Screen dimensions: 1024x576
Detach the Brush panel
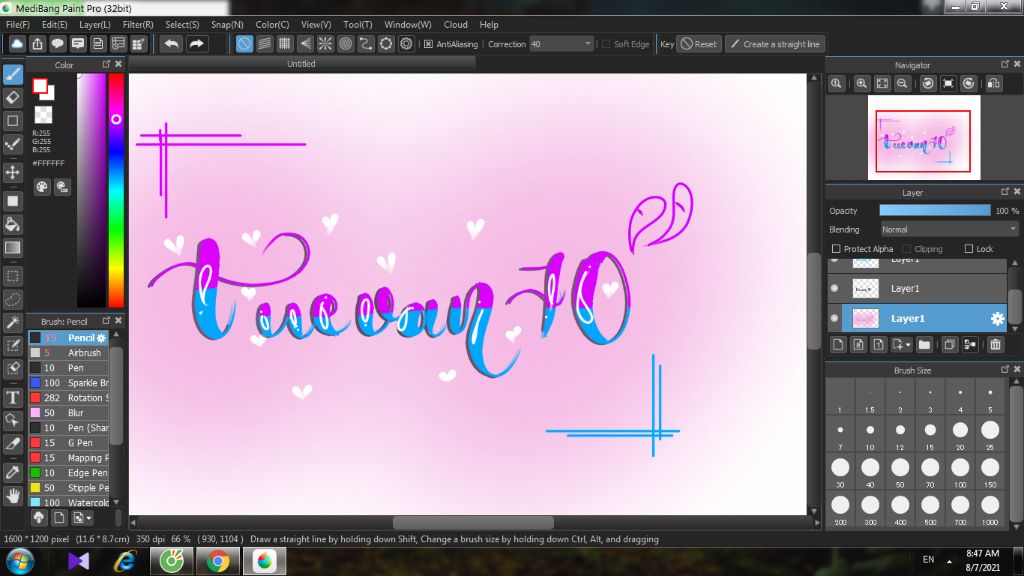106,321
